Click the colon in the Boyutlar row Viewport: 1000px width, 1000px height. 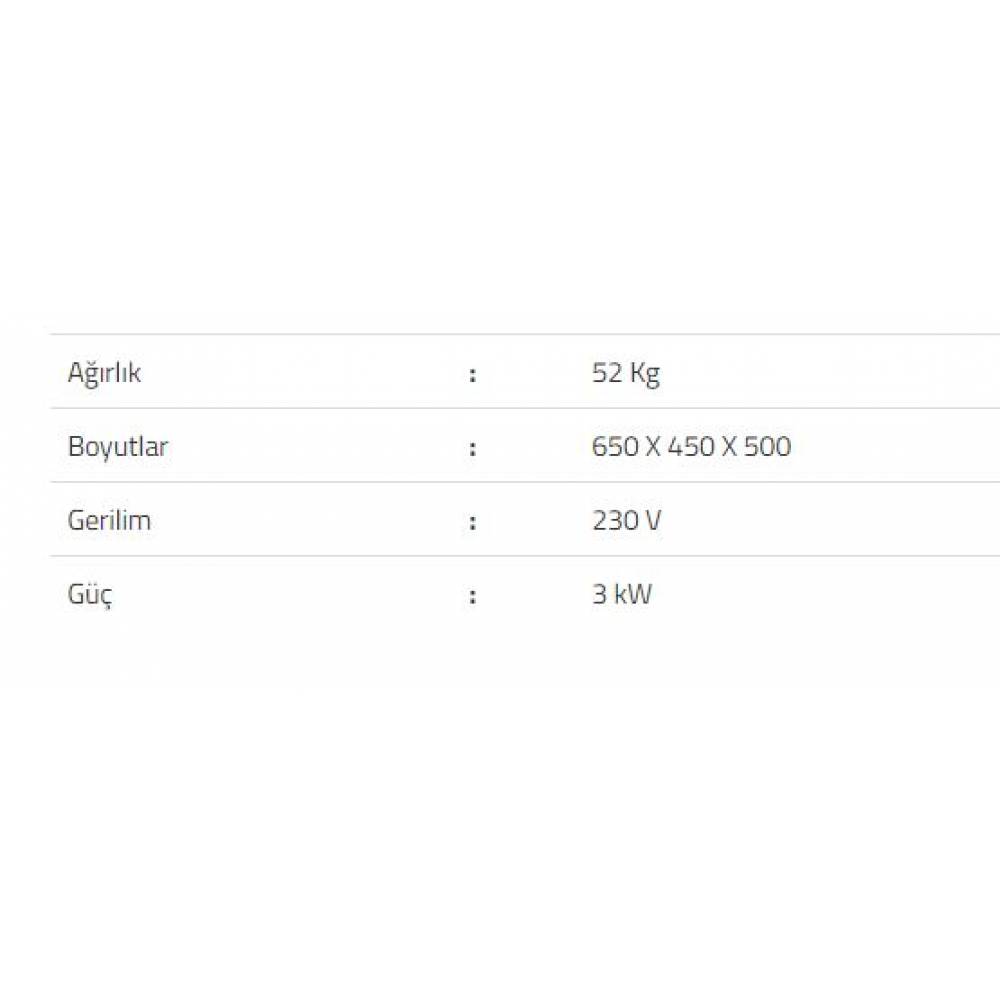pyautogui.click(x=472, y=448)
